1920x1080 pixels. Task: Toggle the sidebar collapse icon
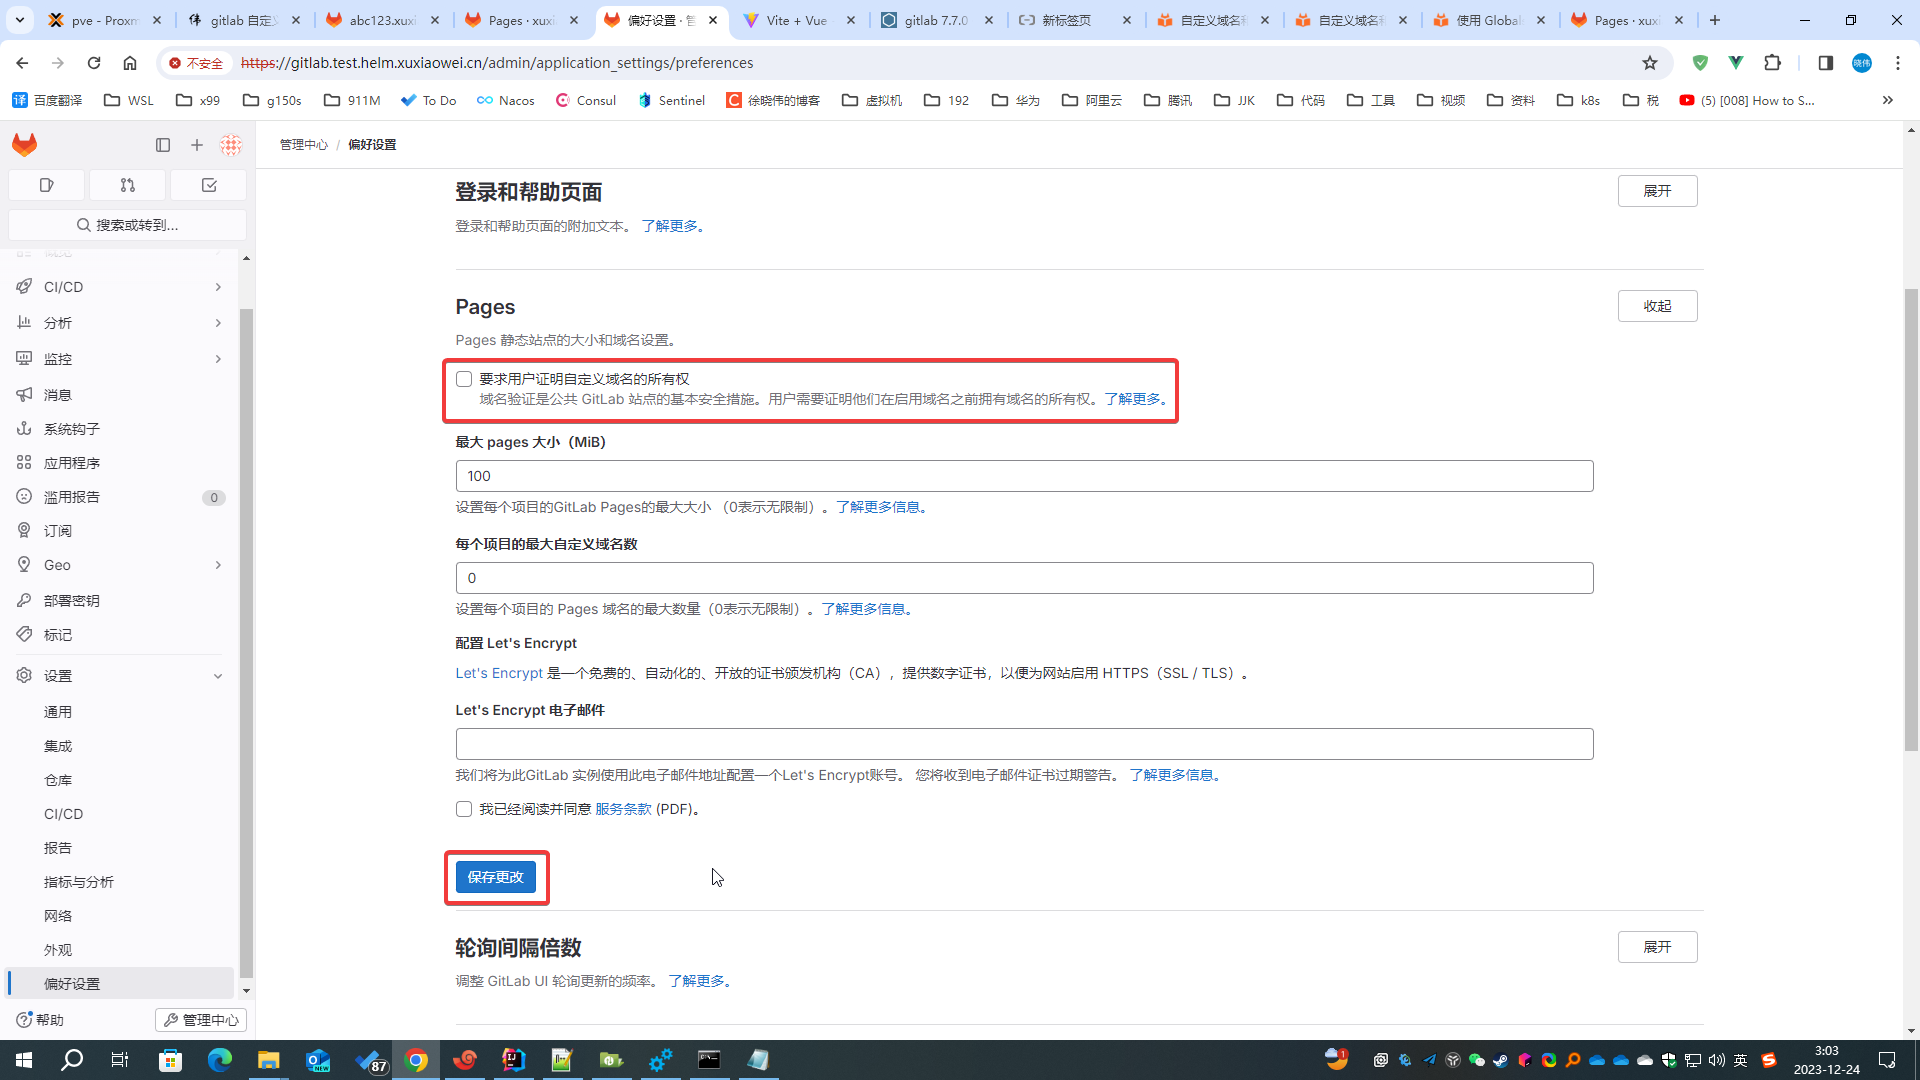pos(163,145)
